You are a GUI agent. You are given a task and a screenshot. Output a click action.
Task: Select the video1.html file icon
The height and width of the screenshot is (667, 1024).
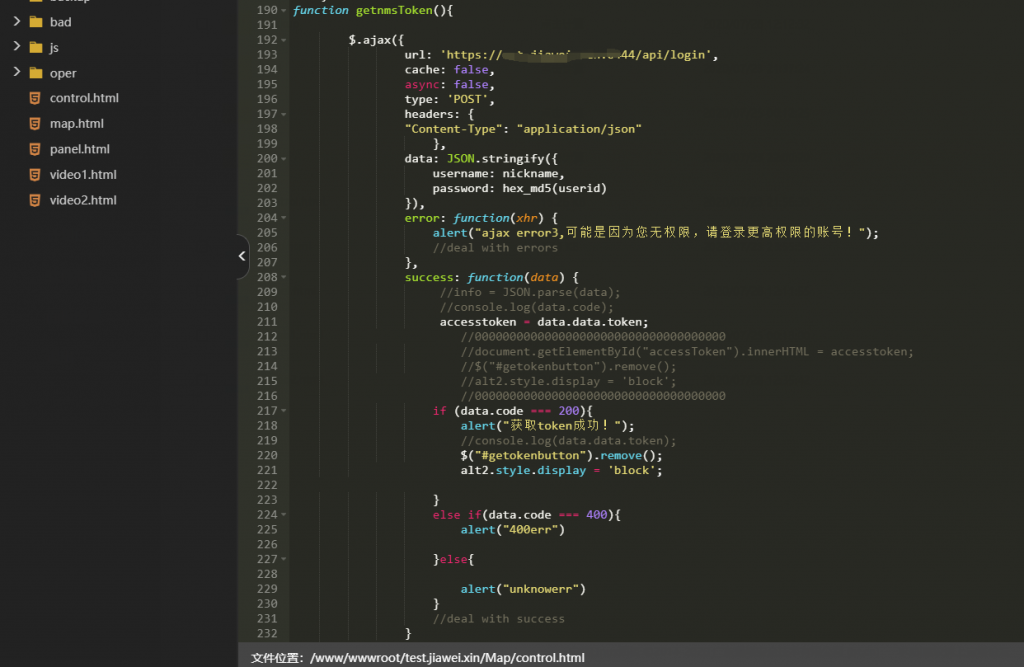pos(35,175)
